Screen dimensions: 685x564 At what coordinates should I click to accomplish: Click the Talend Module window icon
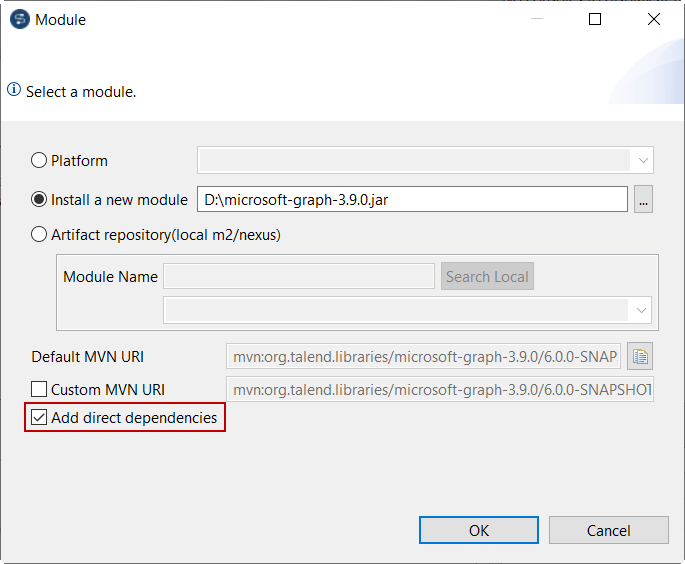pyautogui.click(x=19, y=19)
